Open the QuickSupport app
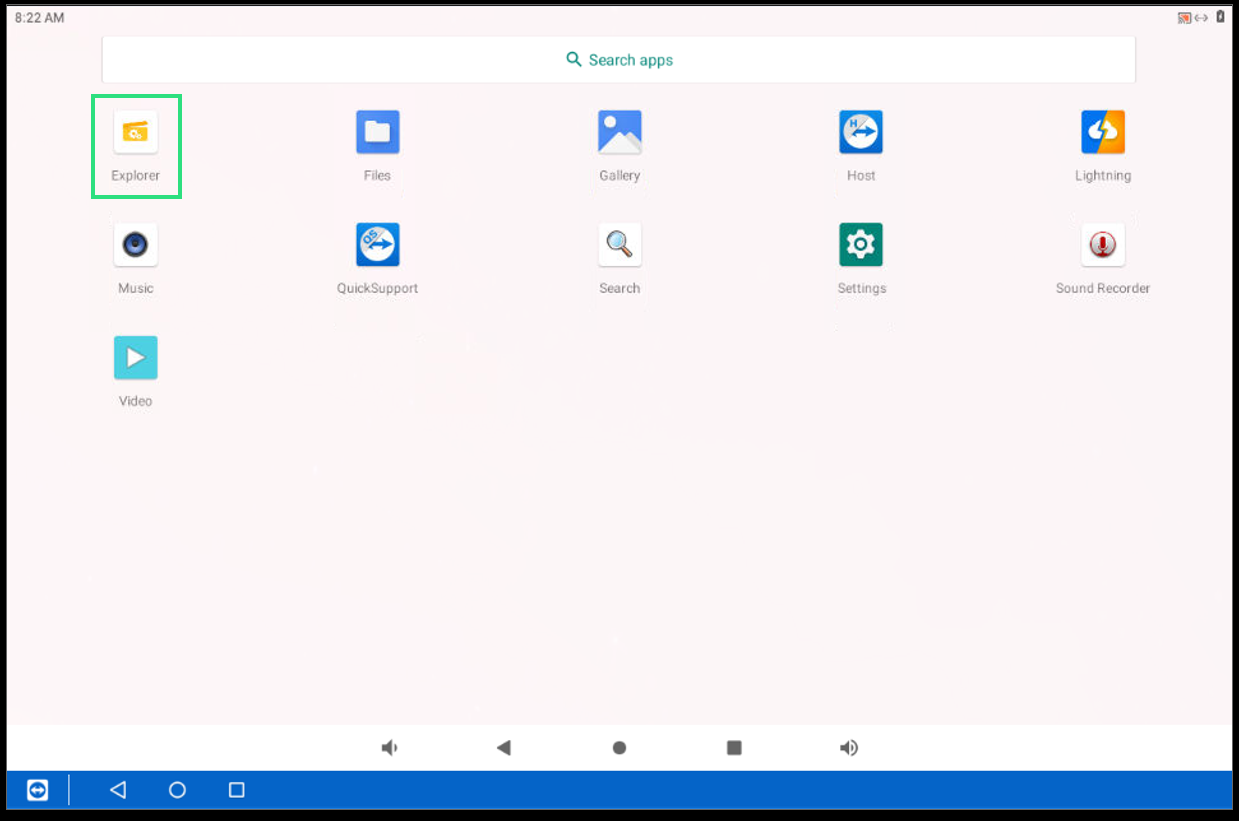 [377, 245]
